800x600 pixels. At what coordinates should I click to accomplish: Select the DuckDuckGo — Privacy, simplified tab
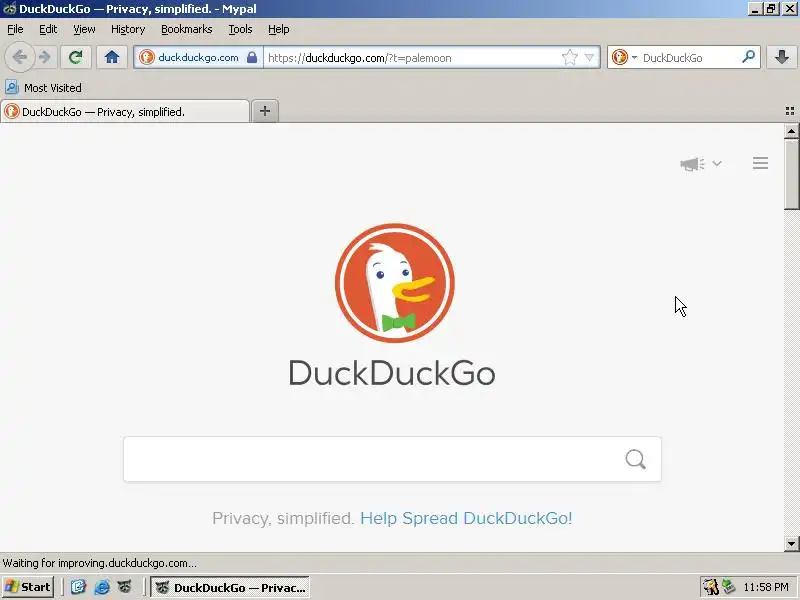point(126,112)
